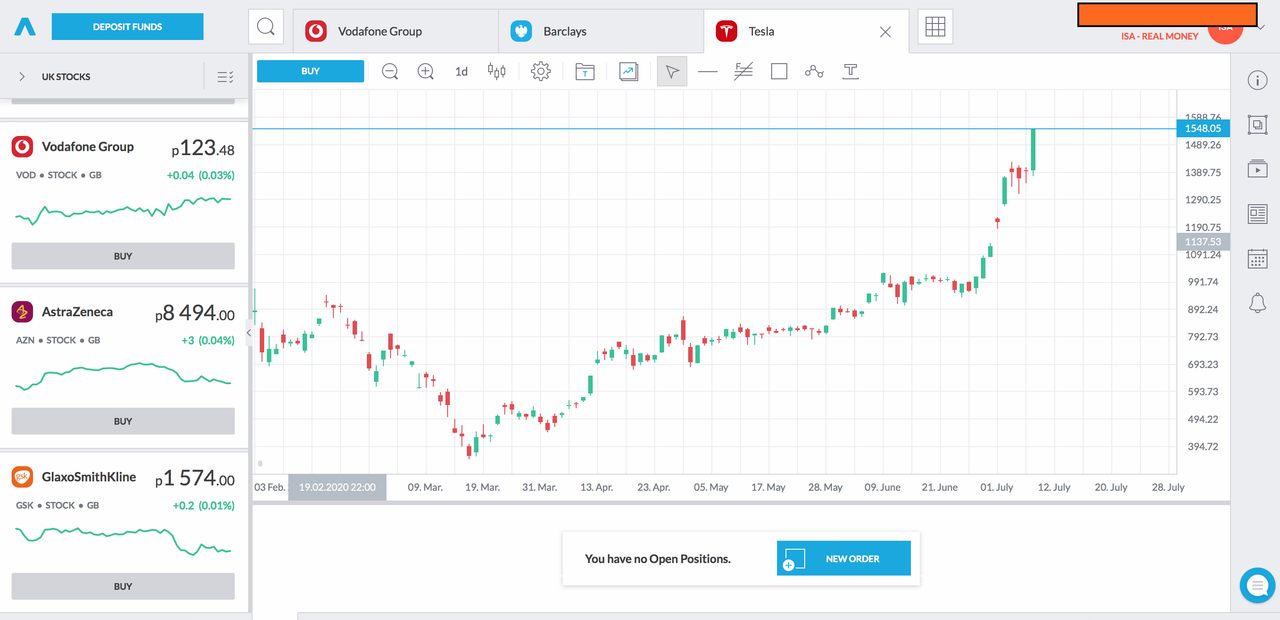Image resolution: width=1280 pixels, height=620 pixels.
Task: Zoom in the chart with plus magnifier
Action: pyautogui.click(x=426, y=71)
